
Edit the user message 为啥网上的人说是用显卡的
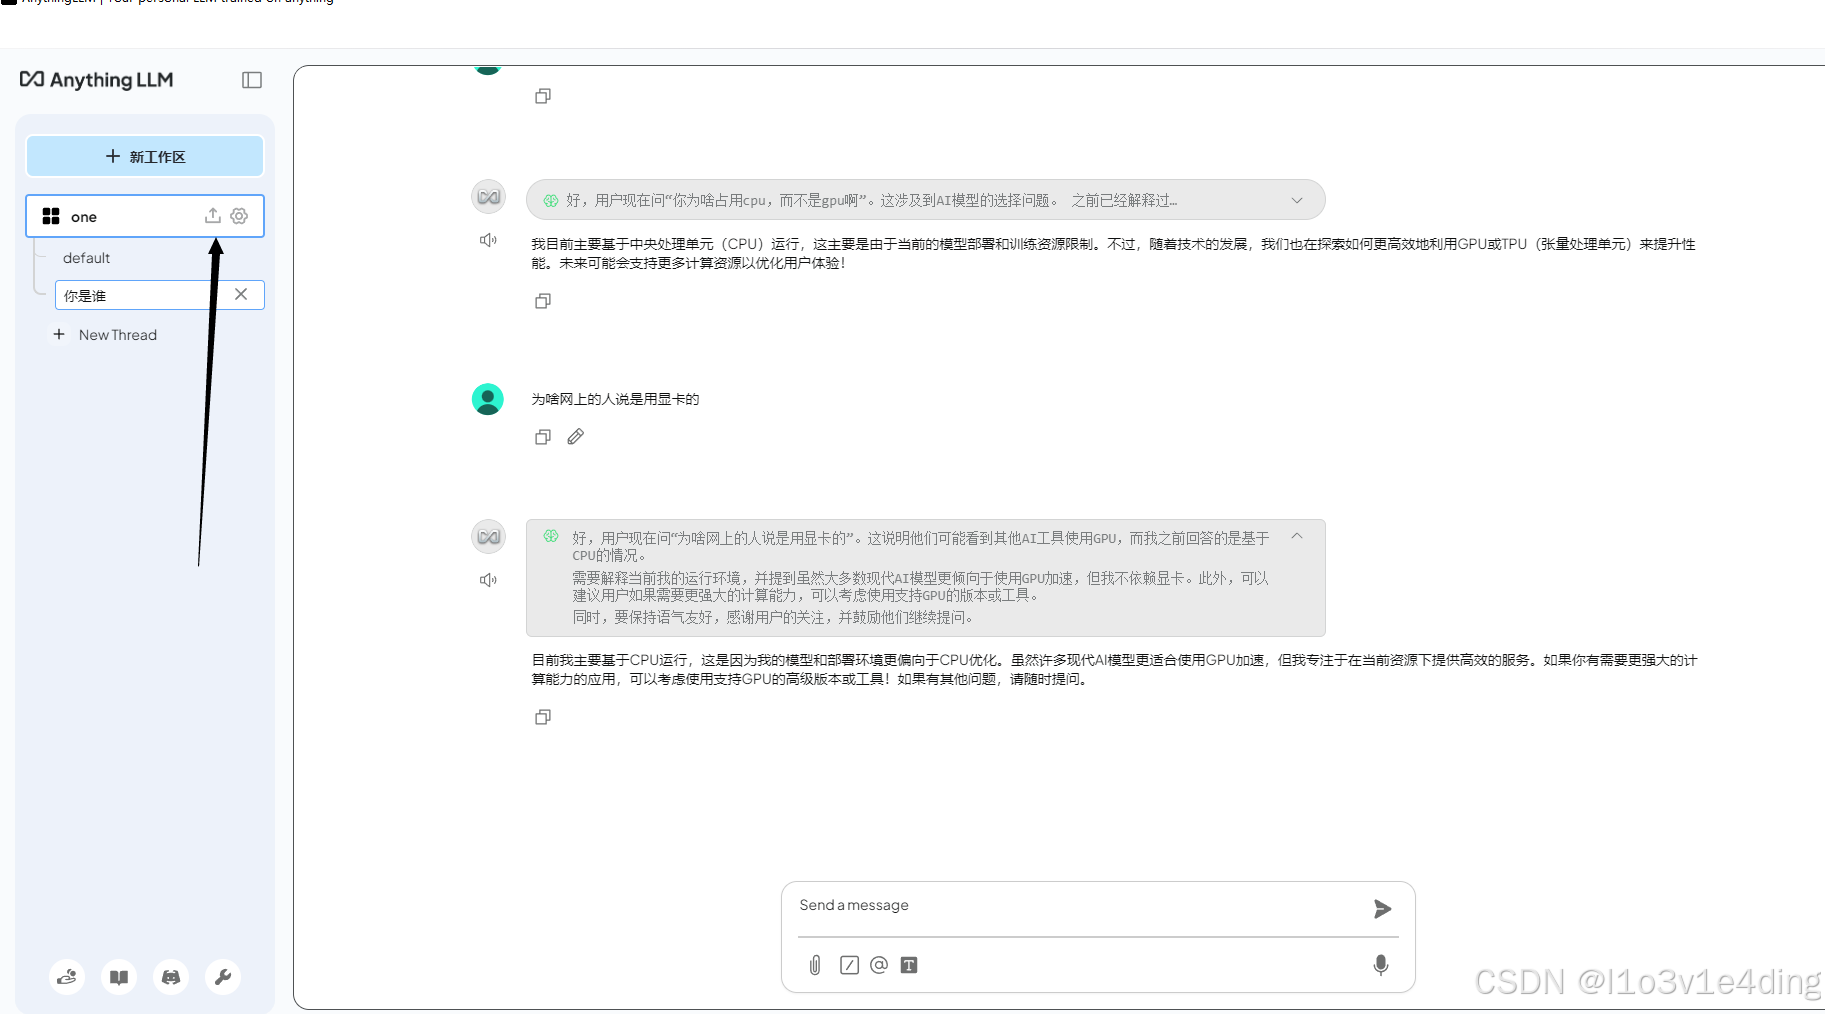tap(576, 437)
